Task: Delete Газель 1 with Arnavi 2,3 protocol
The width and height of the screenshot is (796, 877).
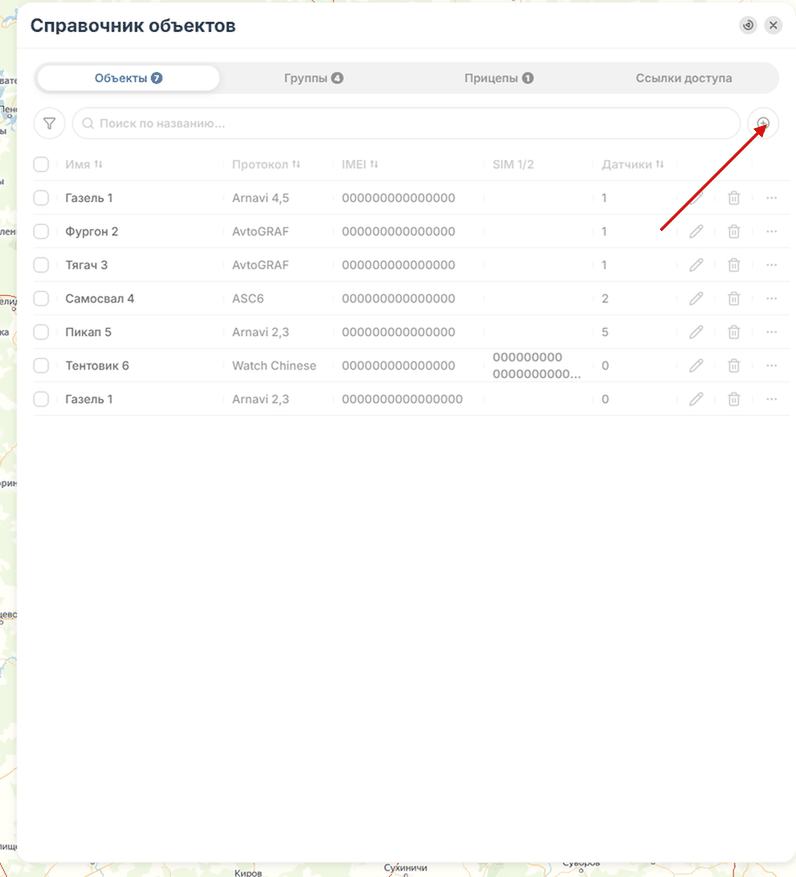Action: [x=733, y=399]
